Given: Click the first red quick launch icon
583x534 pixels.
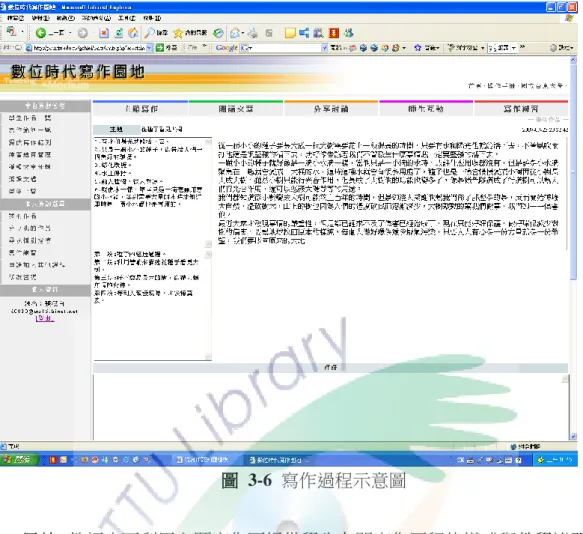Looking at the screenshot, I should 53,460.
